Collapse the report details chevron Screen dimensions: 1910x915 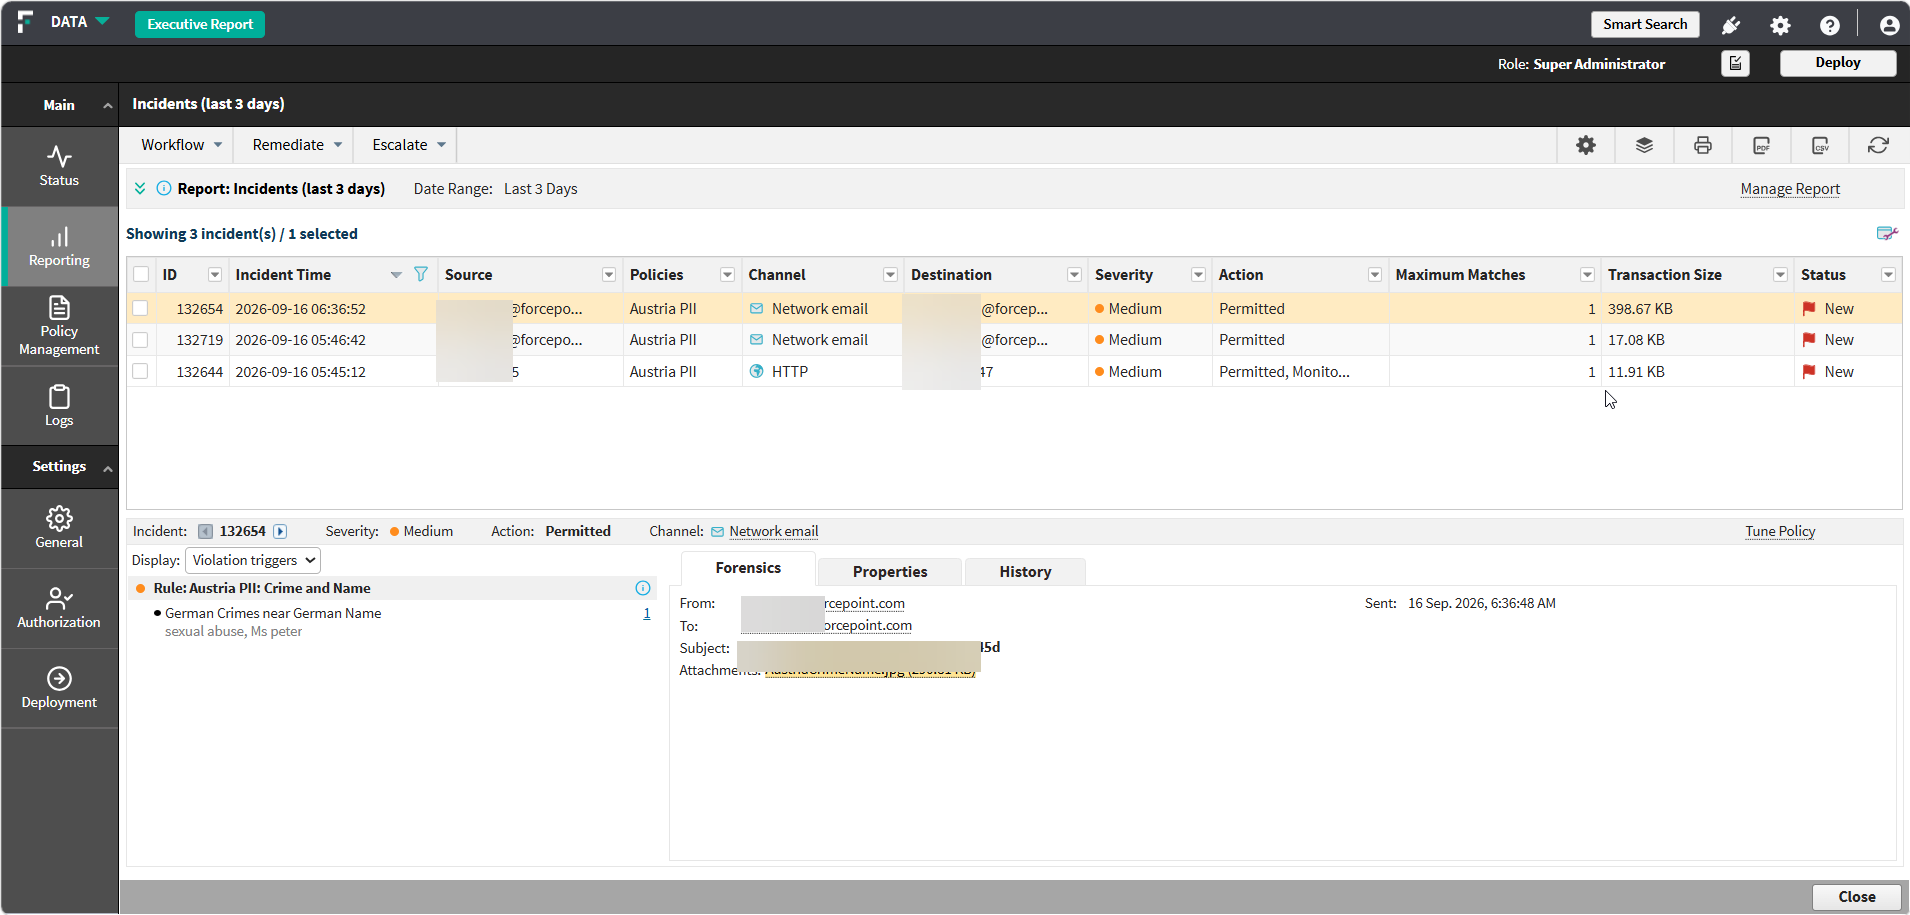coord(140,188)
